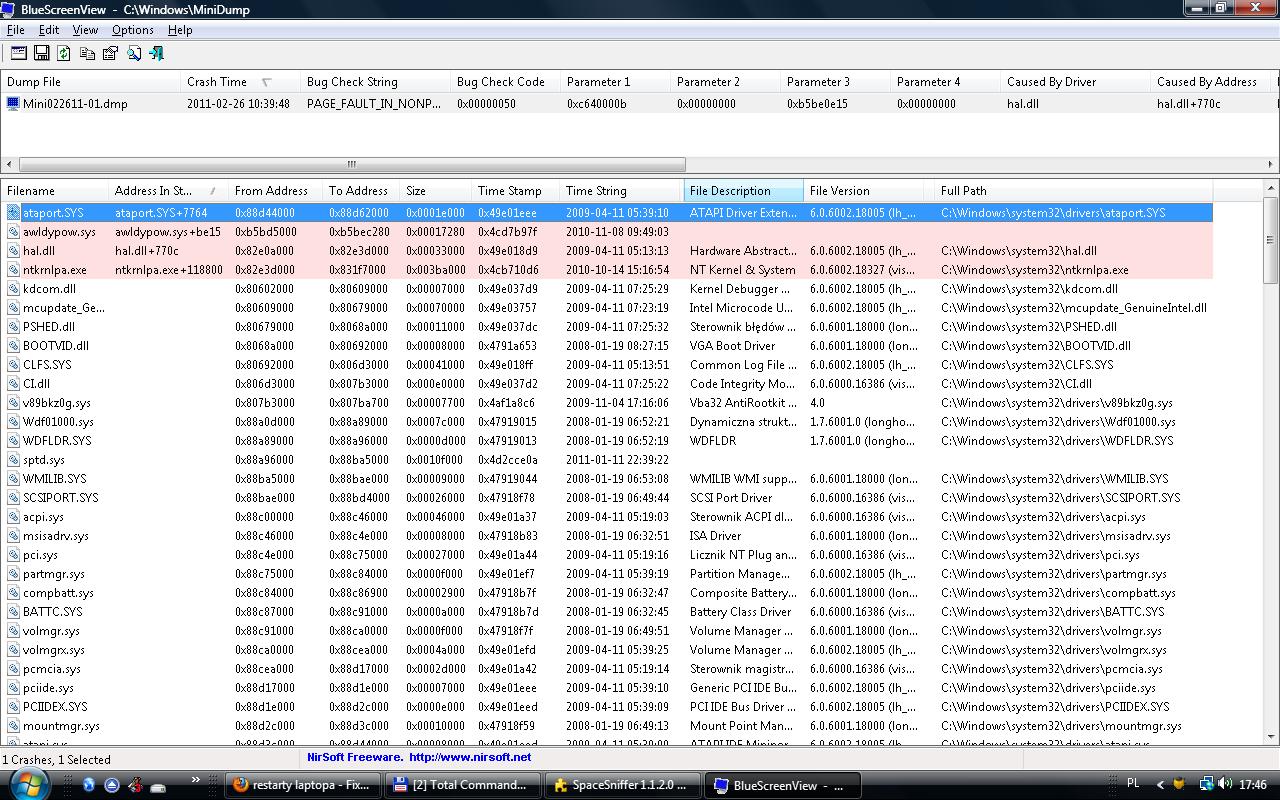Click the upper pane horizontal scrollbar thumb
1280x800 pixels.
pos(352,164)
